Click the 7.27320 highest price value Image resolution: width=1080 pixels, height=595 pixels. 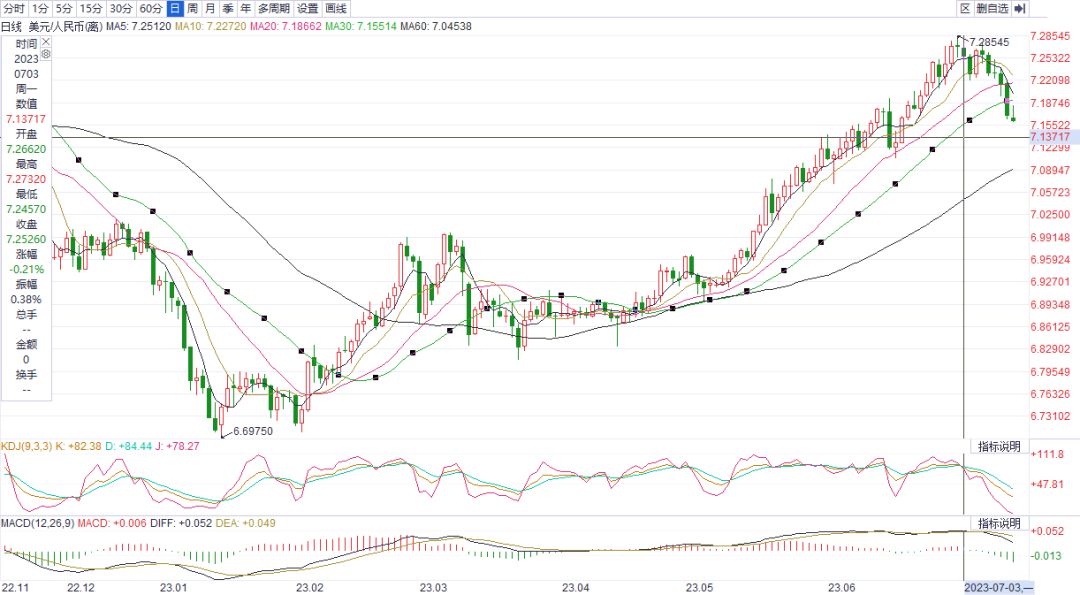26,179
